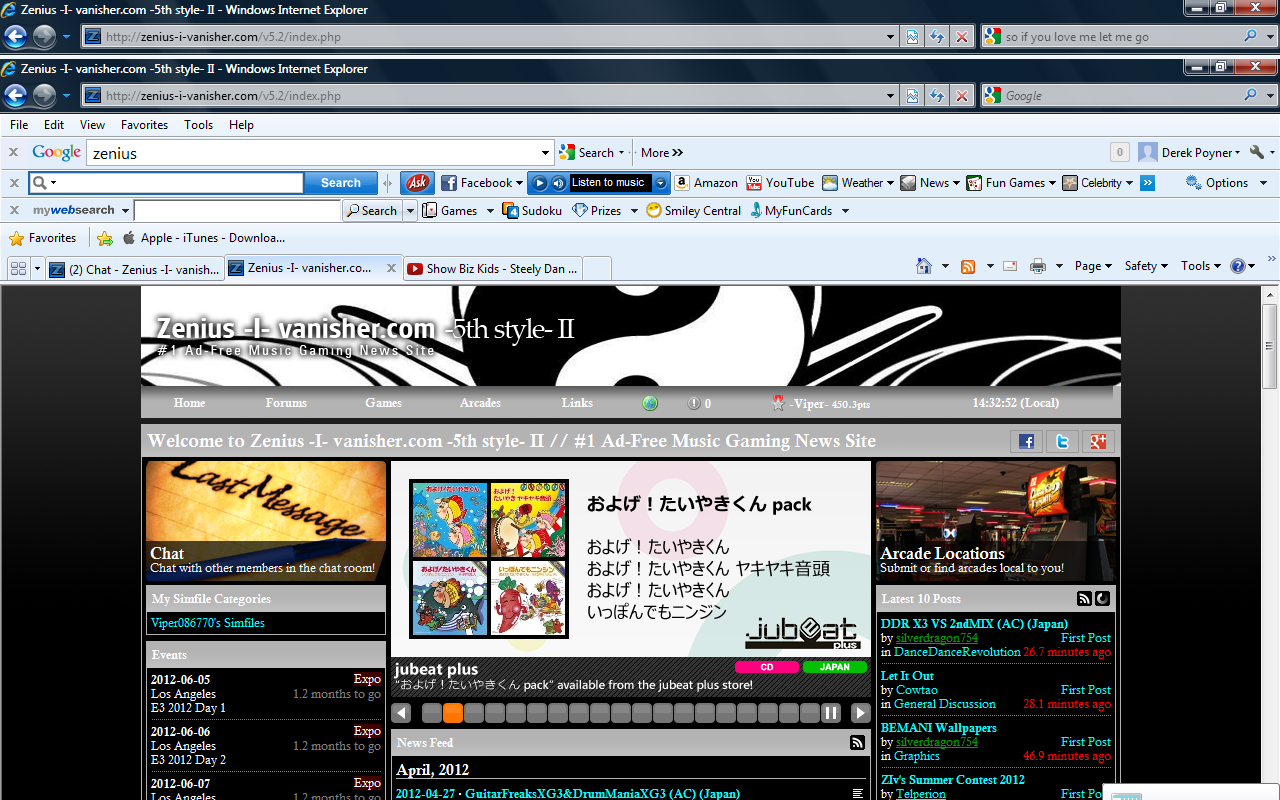Click the orange RSS feeds command bar icon
This screenshot has width=1280, height=800.
point(968,266)
